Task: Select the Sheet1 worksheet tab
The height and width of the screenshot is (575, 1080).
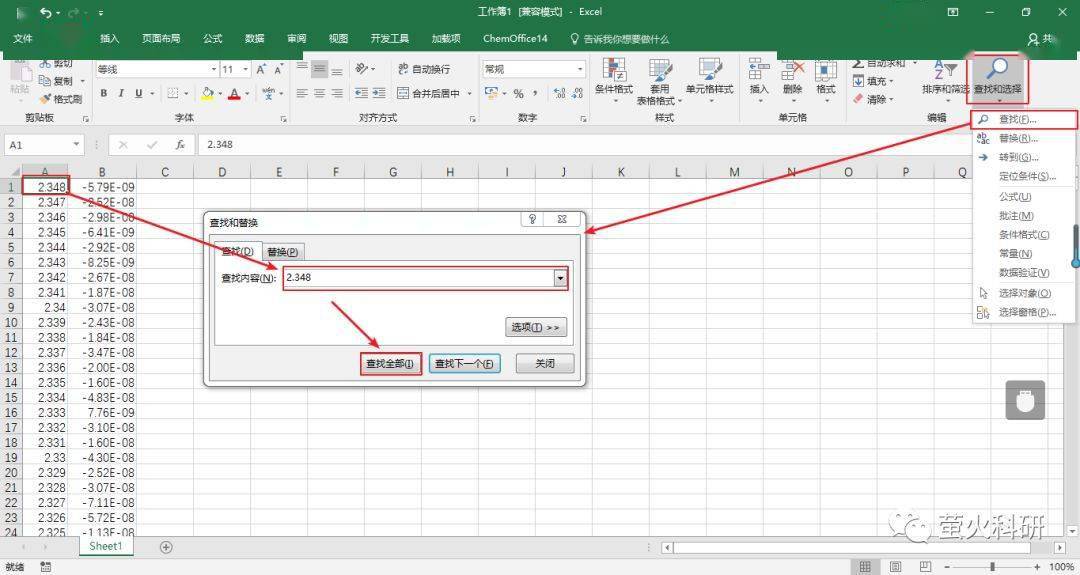Action: (x=105, y=546)
